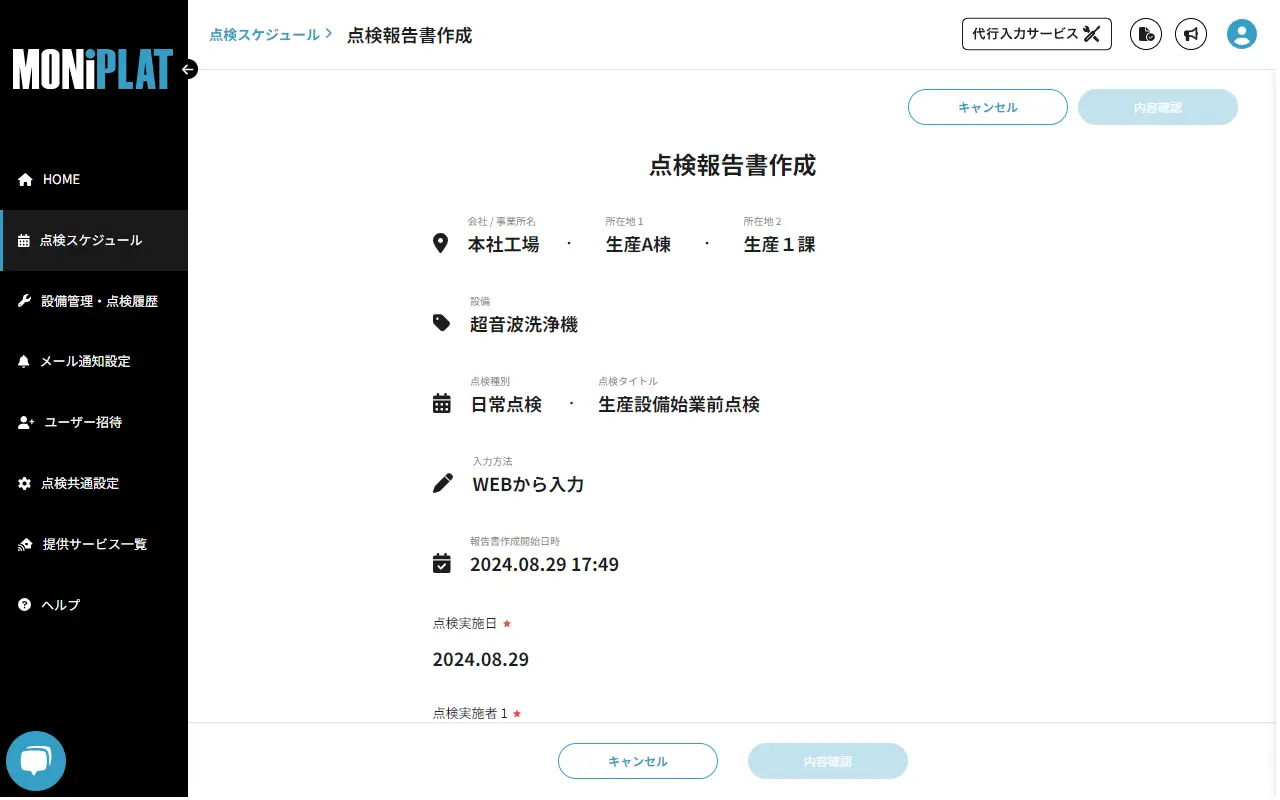The width and height of the screenshot is (1280, 800).
Task: Switch to 設備管理・点検履歴 in the menu
Action: click(100, 300)
